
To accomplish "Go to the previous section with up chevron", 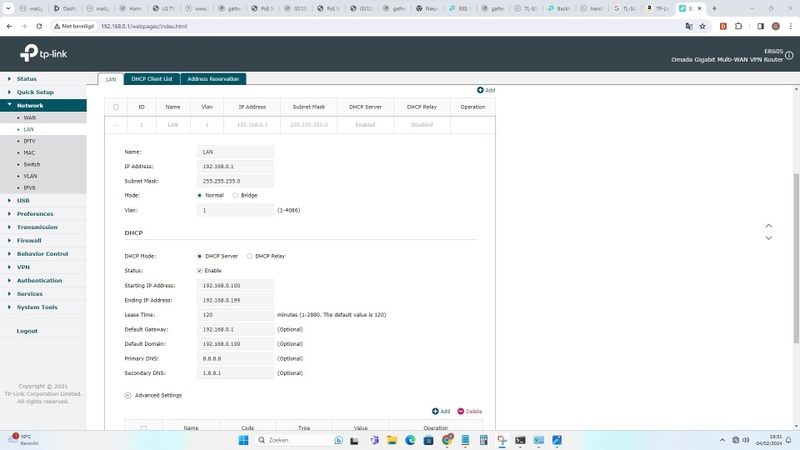I will [x=768, y=226].
